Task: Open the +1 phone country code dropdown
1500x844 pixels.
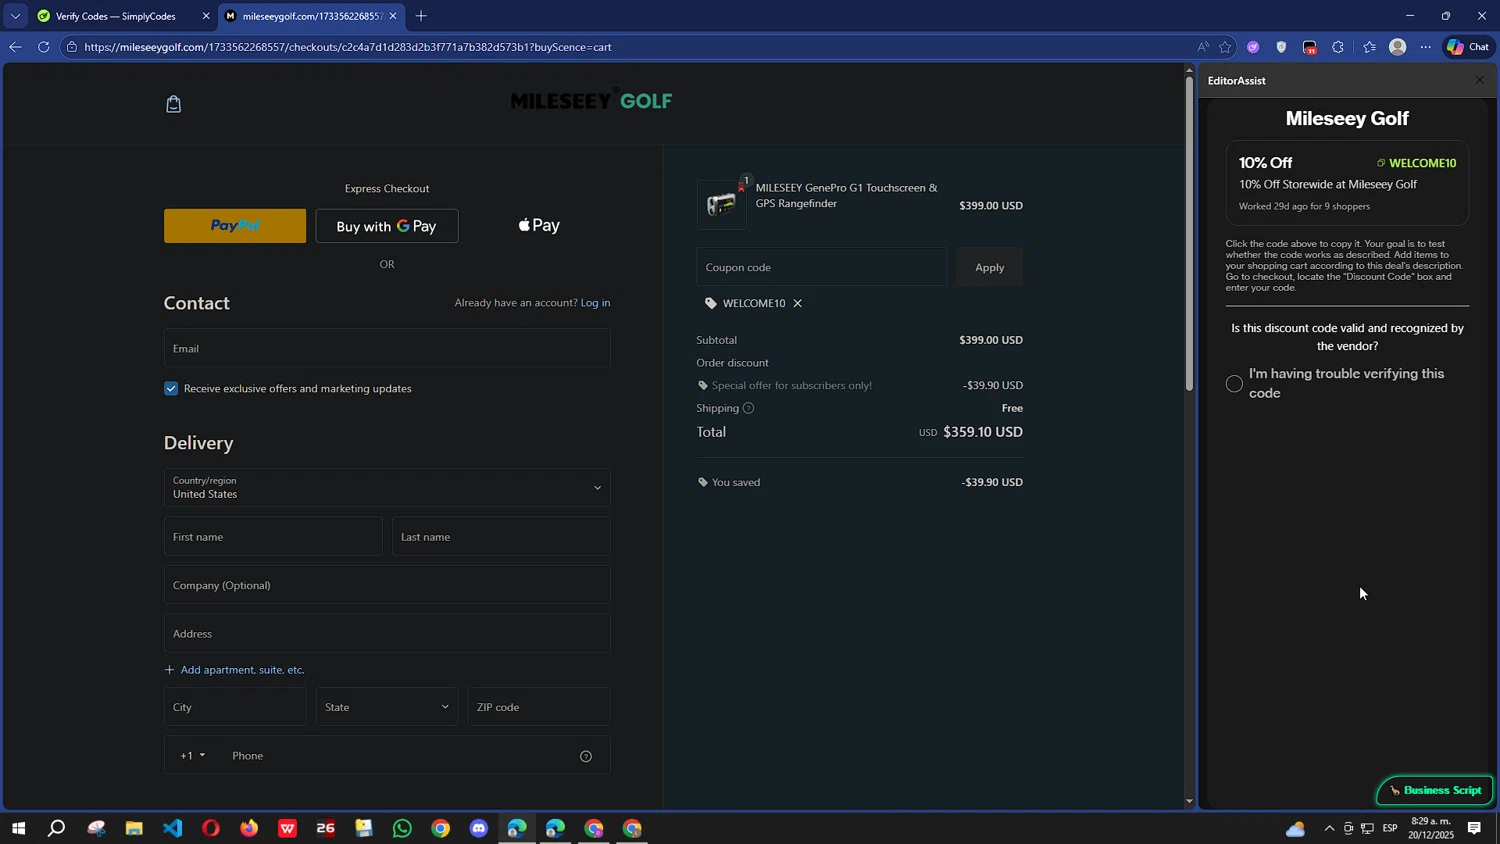Action: (192, 756)
